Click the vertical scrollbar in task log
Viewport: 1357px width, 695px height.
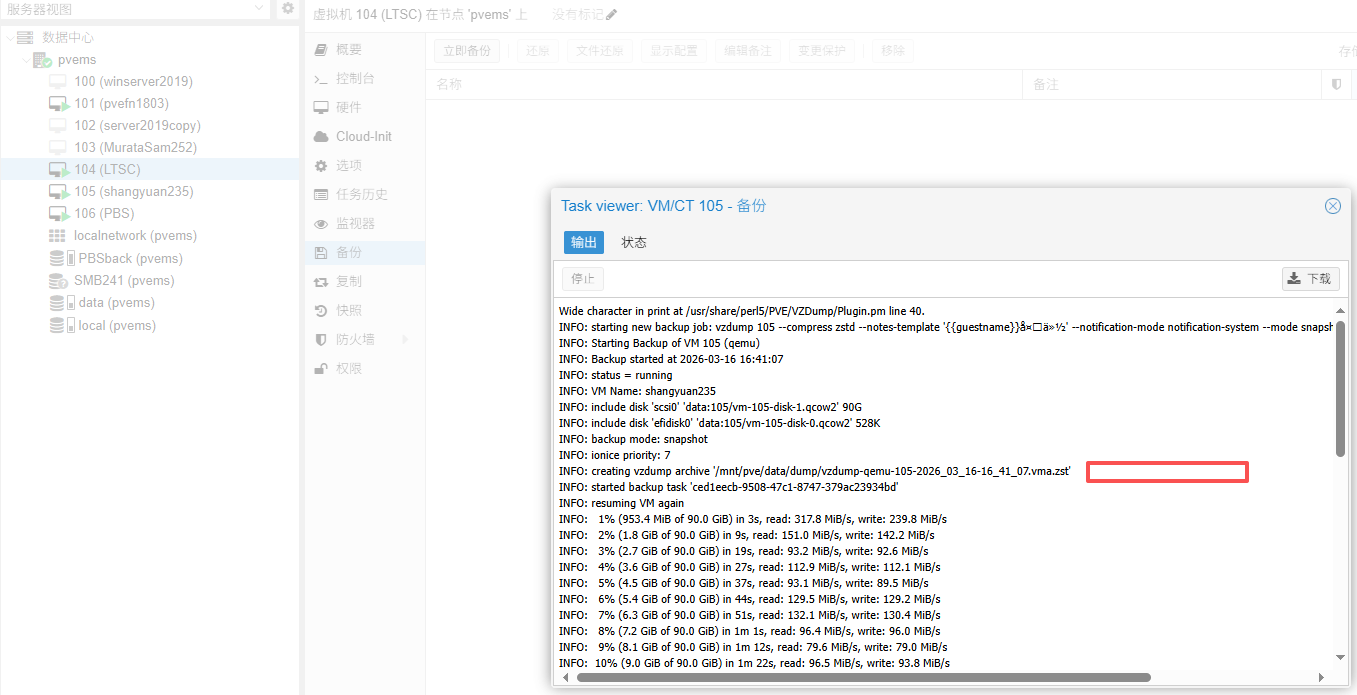tap(1340, 388)
